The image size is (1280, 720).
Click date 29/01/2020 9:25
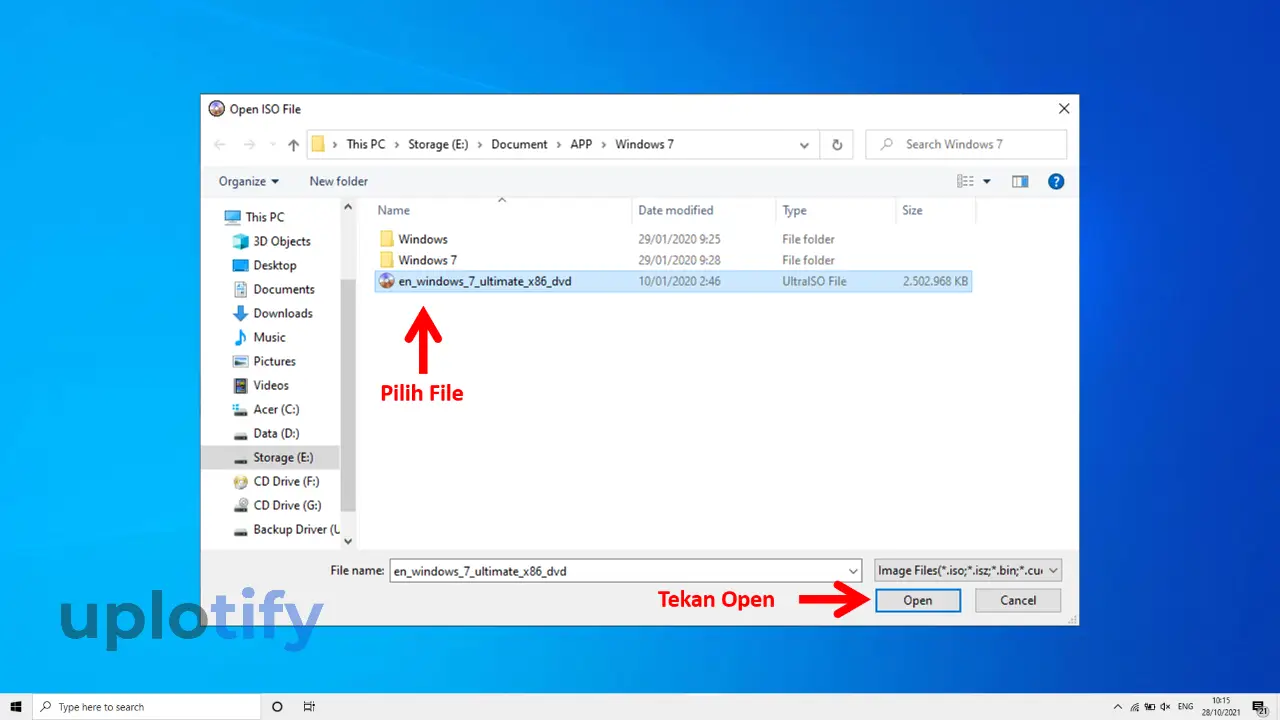pyautogui.click(x=679, y=239)
